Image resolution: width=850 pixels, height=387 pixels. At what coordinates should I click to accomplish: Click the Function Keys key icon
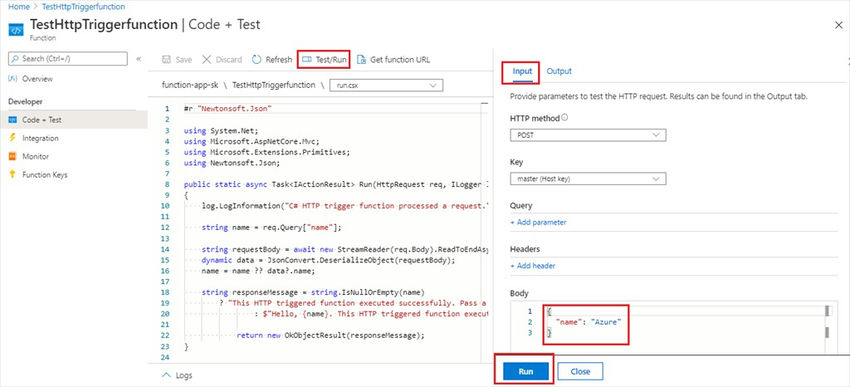pyautogui.click(x=13, y=175)
